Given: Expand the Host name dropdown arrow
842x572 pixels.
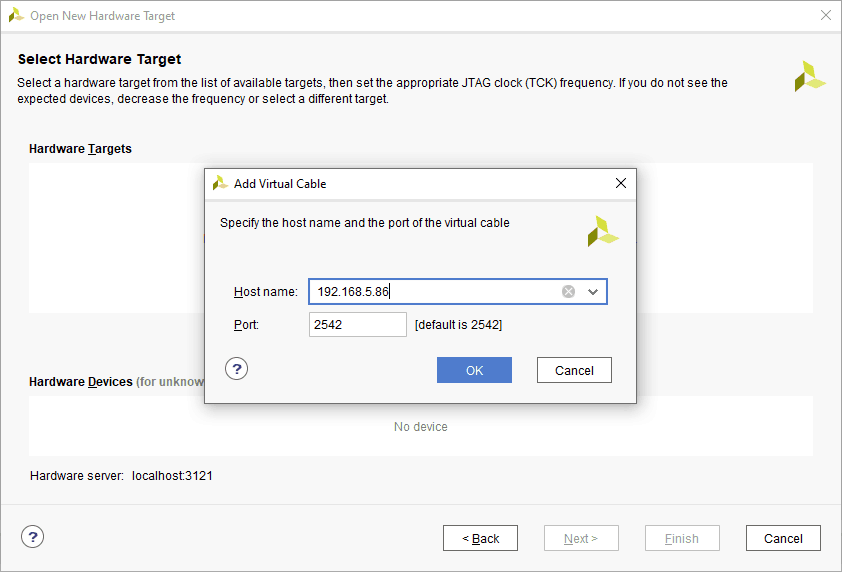Looking at the screenshot, I should click(593, 292).
